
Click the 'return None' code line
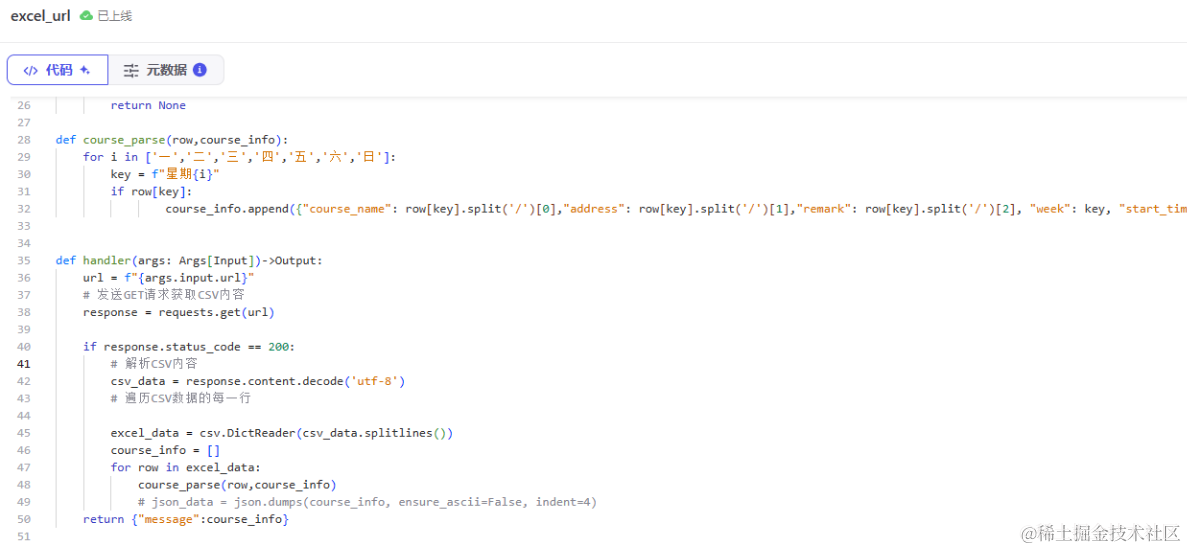point(148,105)
